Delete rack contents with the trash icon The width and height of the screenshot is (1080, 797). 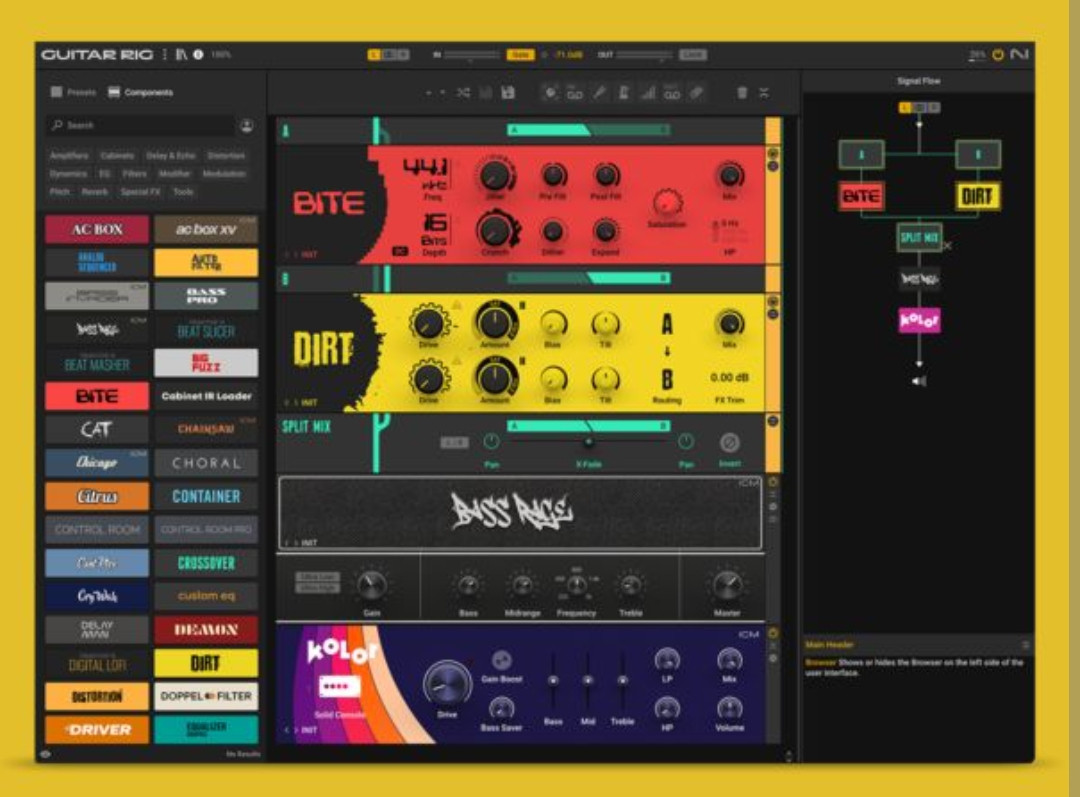[742, 93]
